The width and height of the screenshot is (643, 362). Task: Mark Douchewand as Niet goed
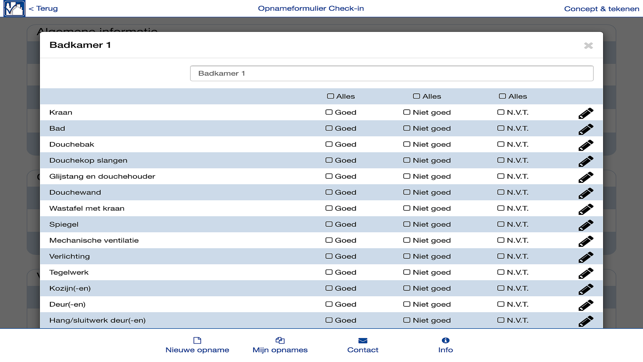pos(406,192)
